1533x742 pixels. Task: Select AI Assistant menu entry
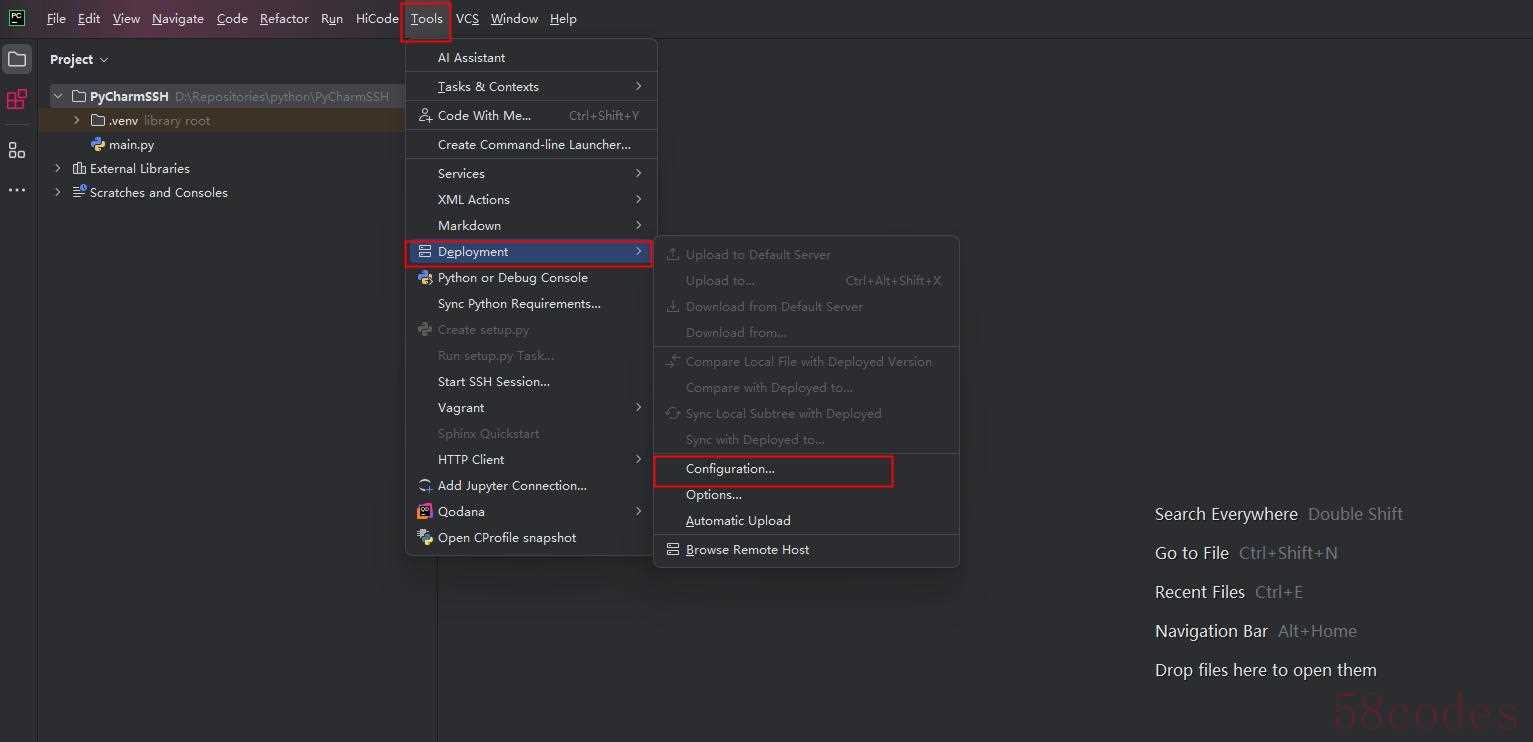pyautogui.click(x=531, y=58)
